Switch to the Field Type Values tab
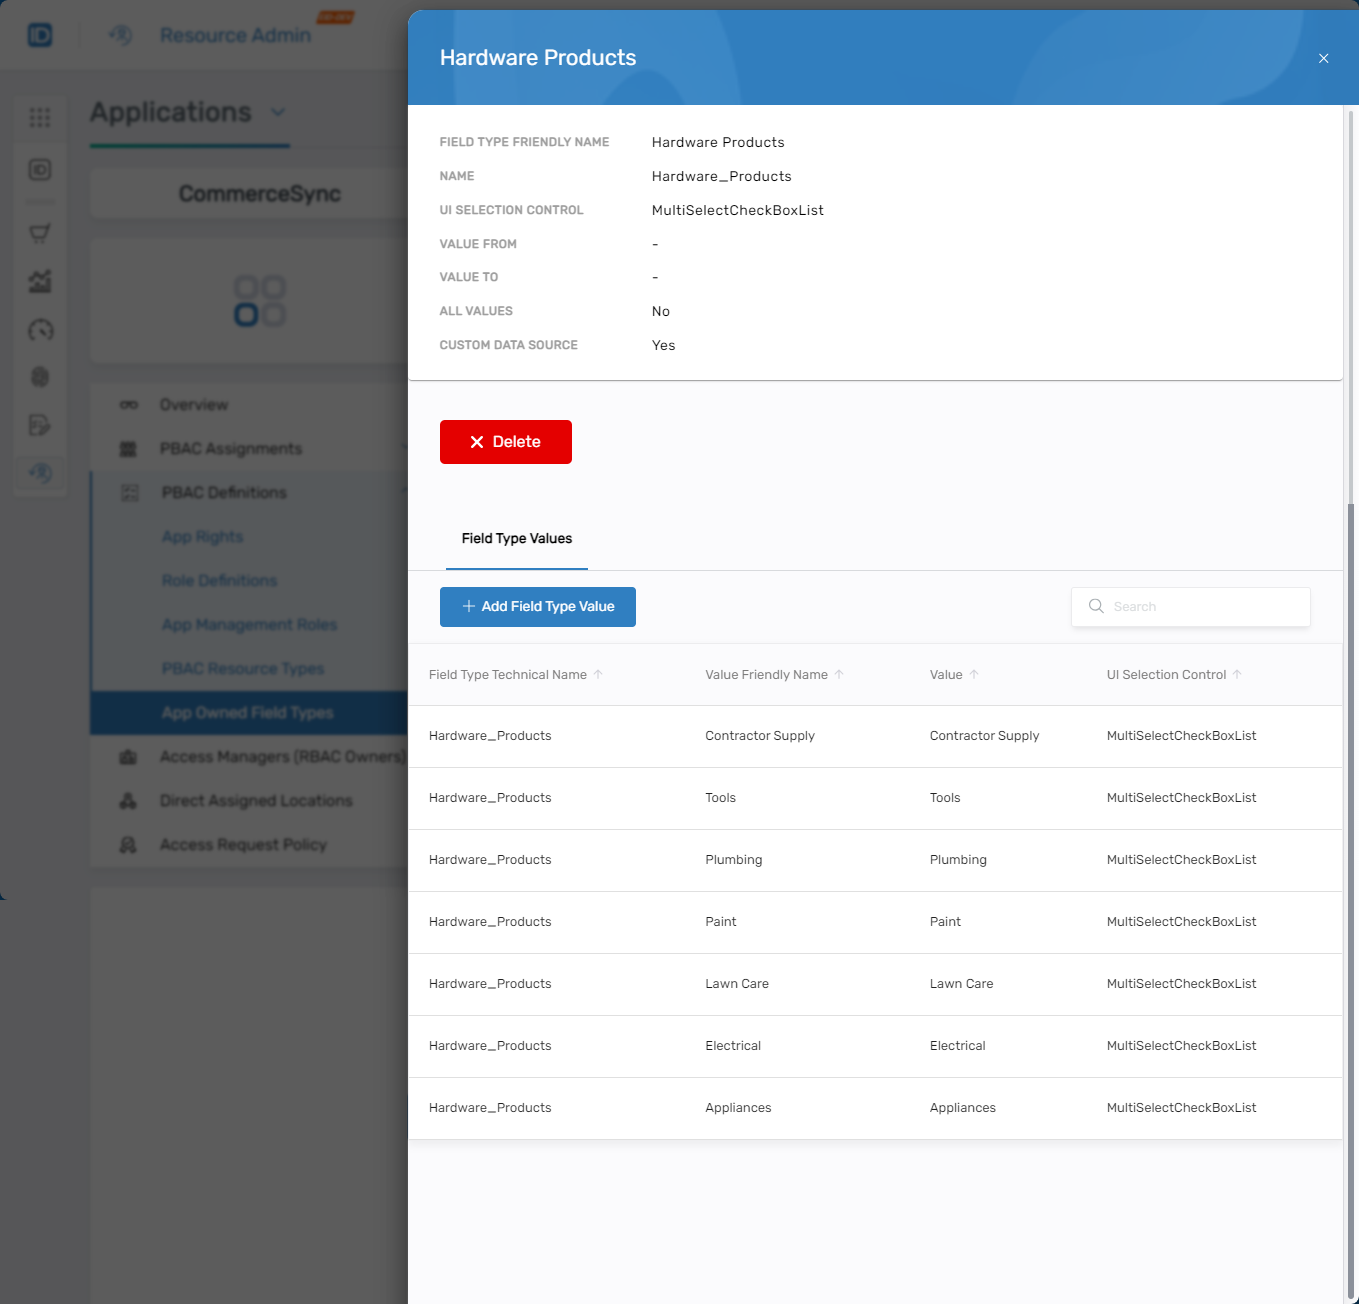 (516, 539)
